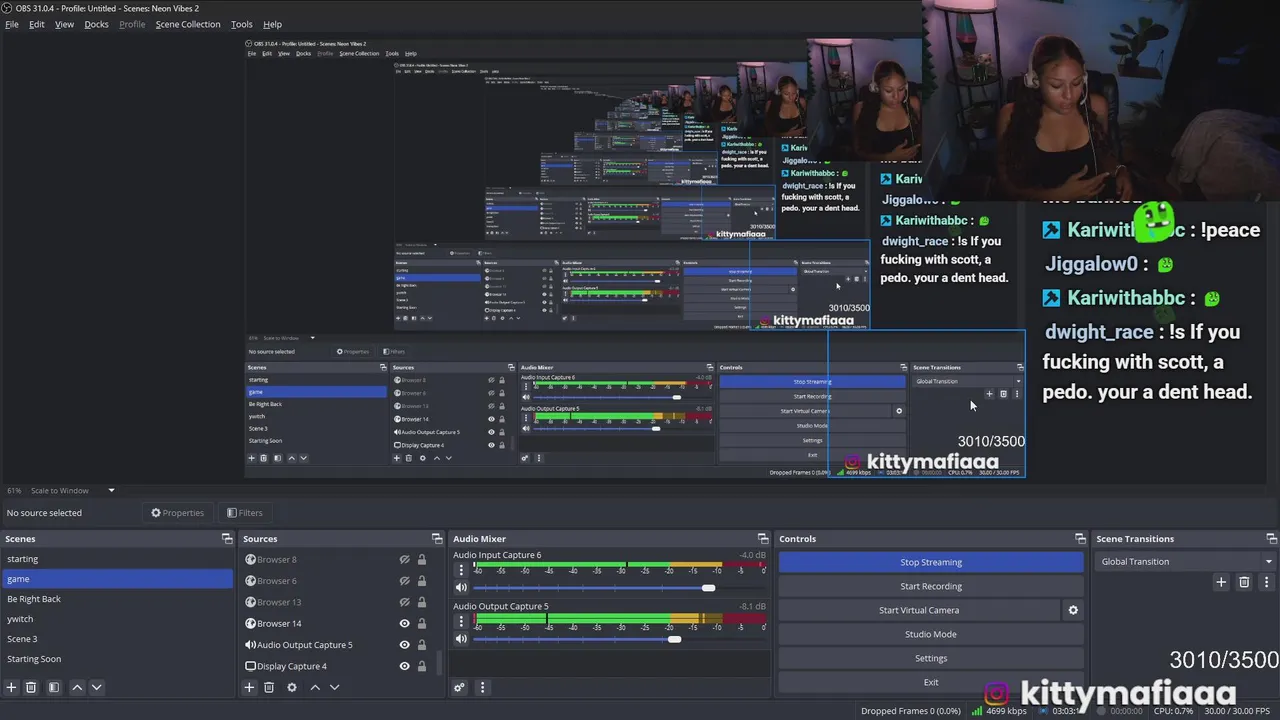This screenshot has height=720, width=1280.
Task: Open the Docks menu
Action: tap(96, 24)
